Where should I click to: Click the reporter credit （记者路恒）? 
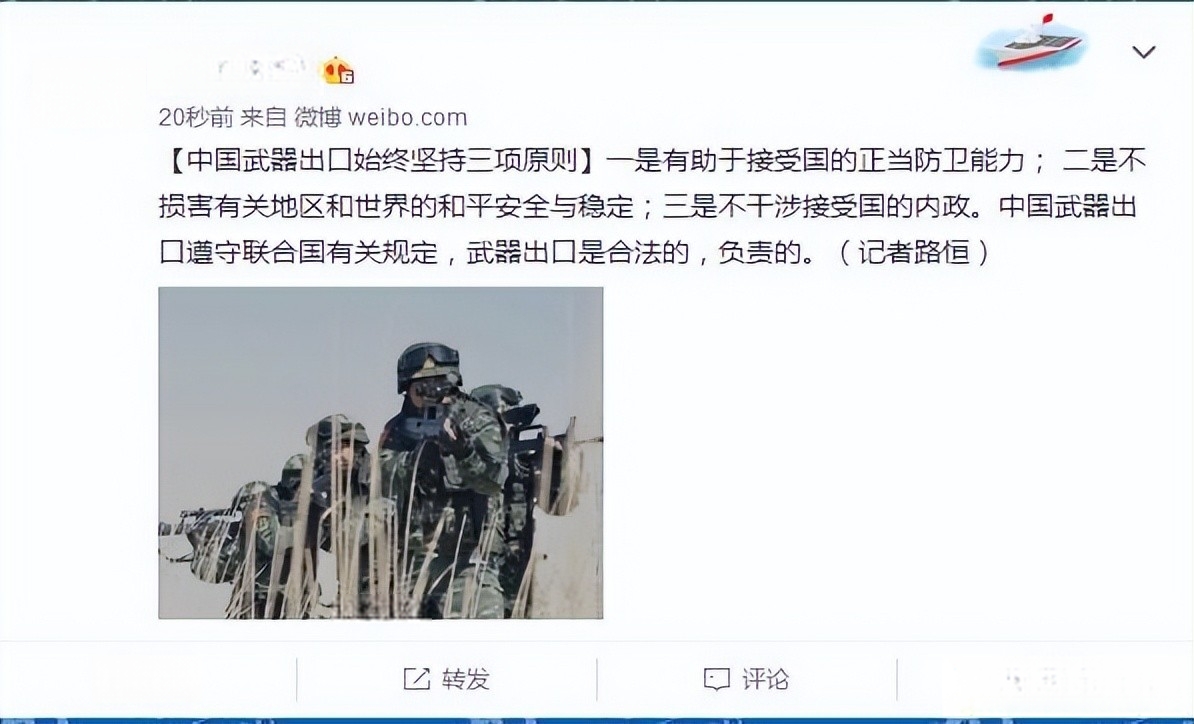coord(914,251)
